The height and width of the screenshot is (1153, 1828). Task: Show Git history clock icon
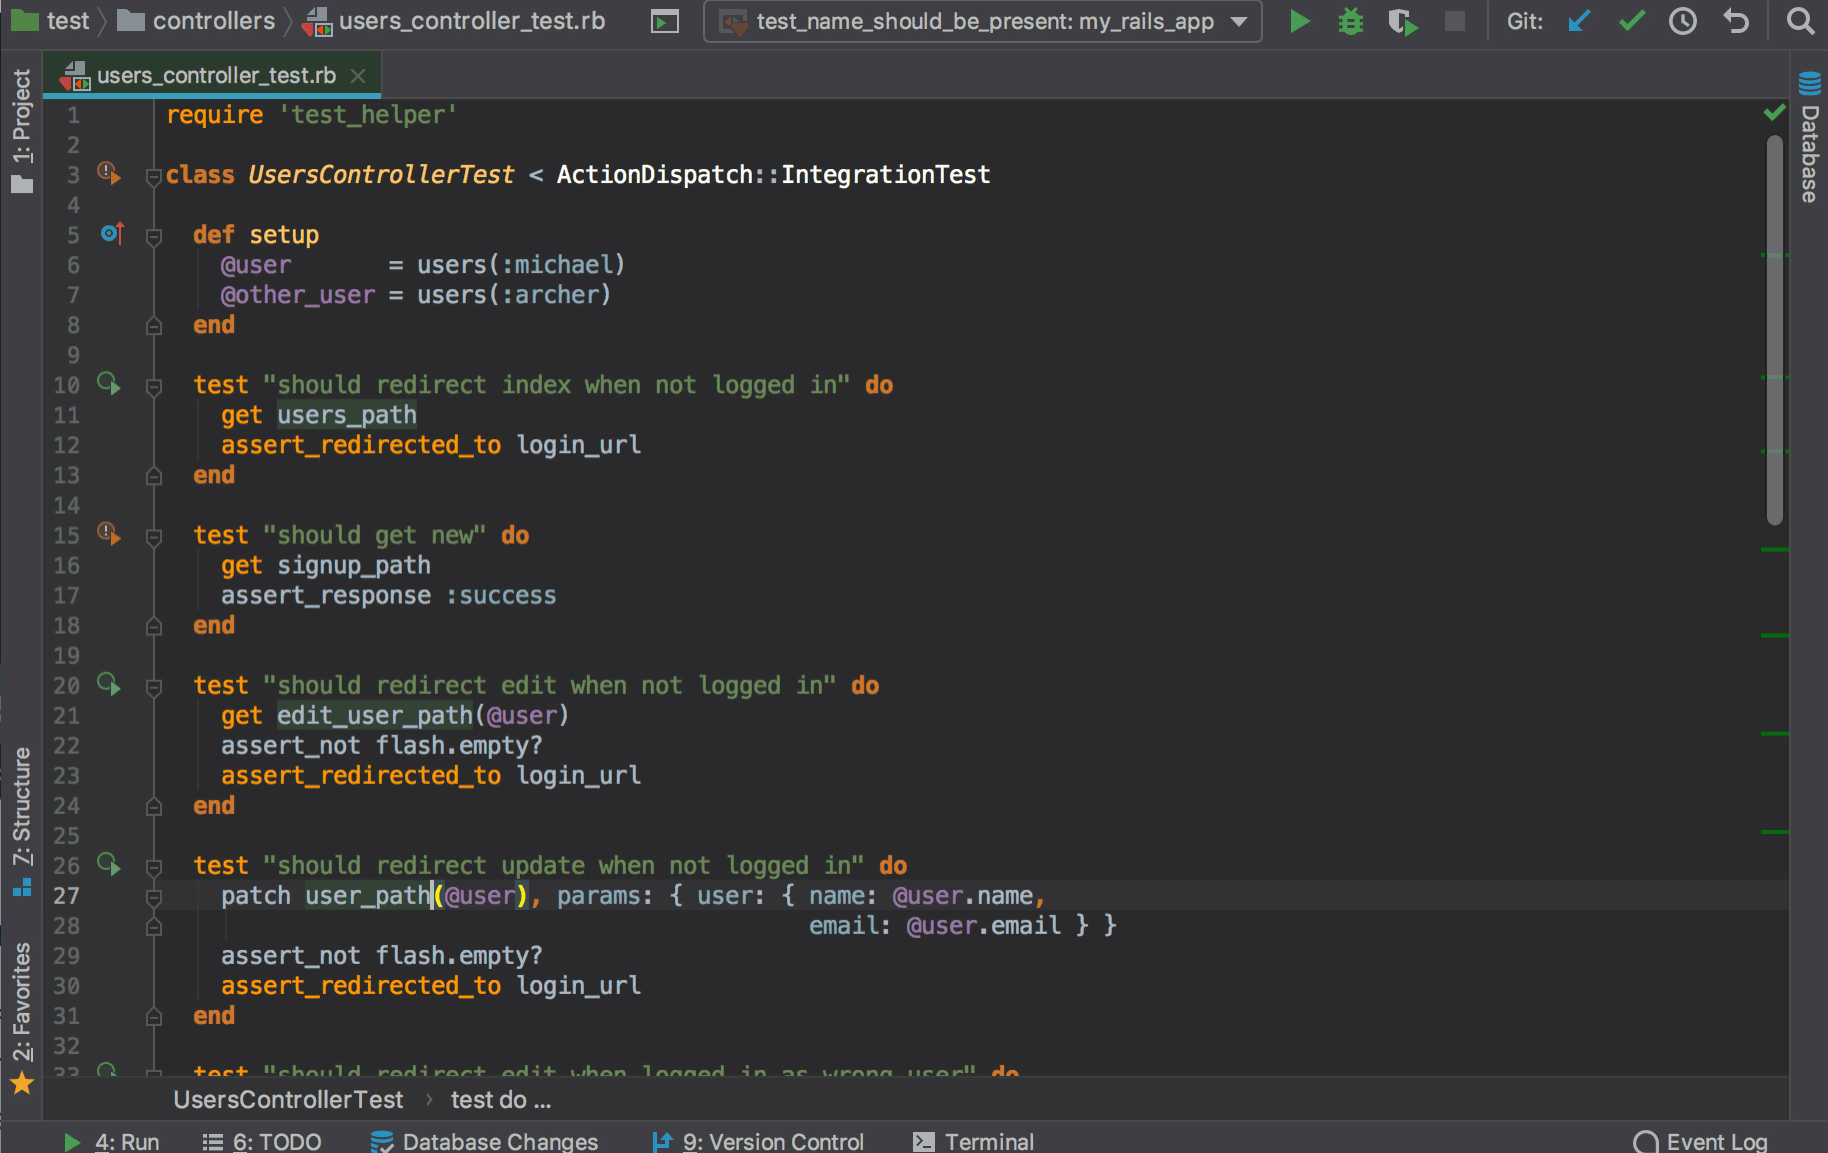pyautogui.click(x=1683, y=21)
